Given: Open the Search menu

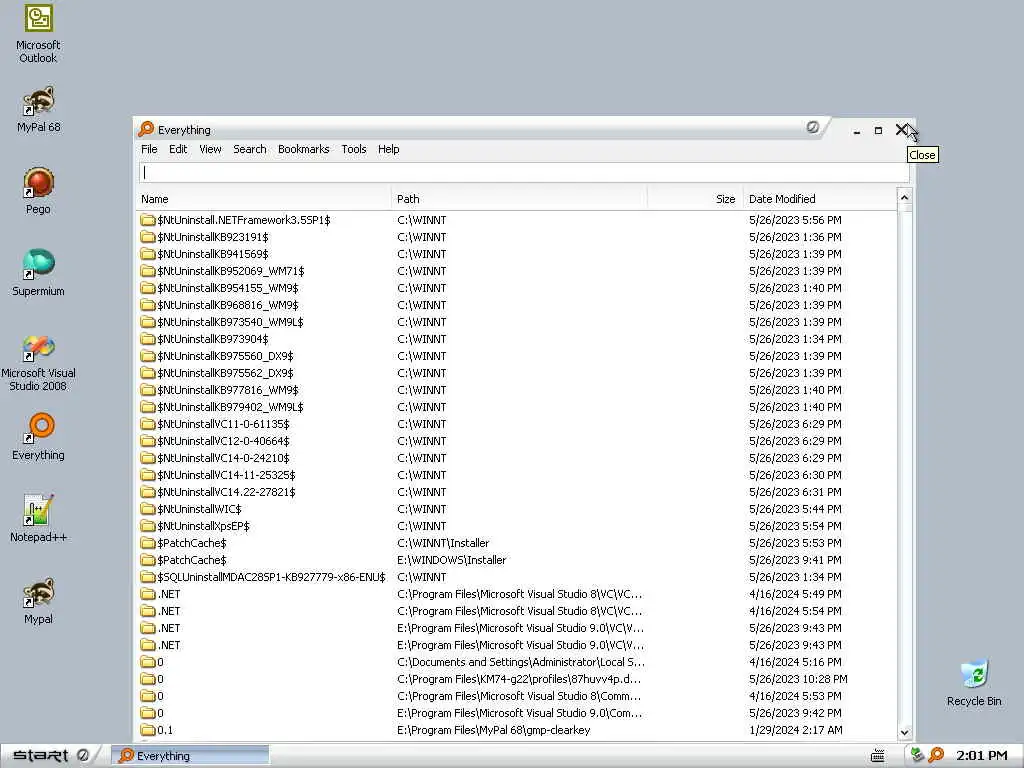Looking at the screenshot, I should (x=249, y=149).
